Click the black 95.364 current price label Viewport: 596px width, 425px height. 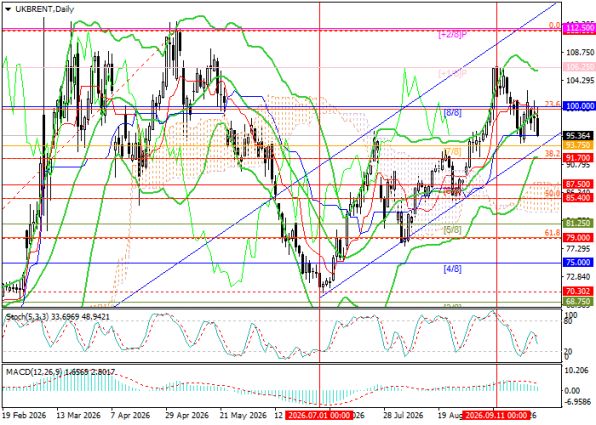pyautogui.click(x=579, y=136)
